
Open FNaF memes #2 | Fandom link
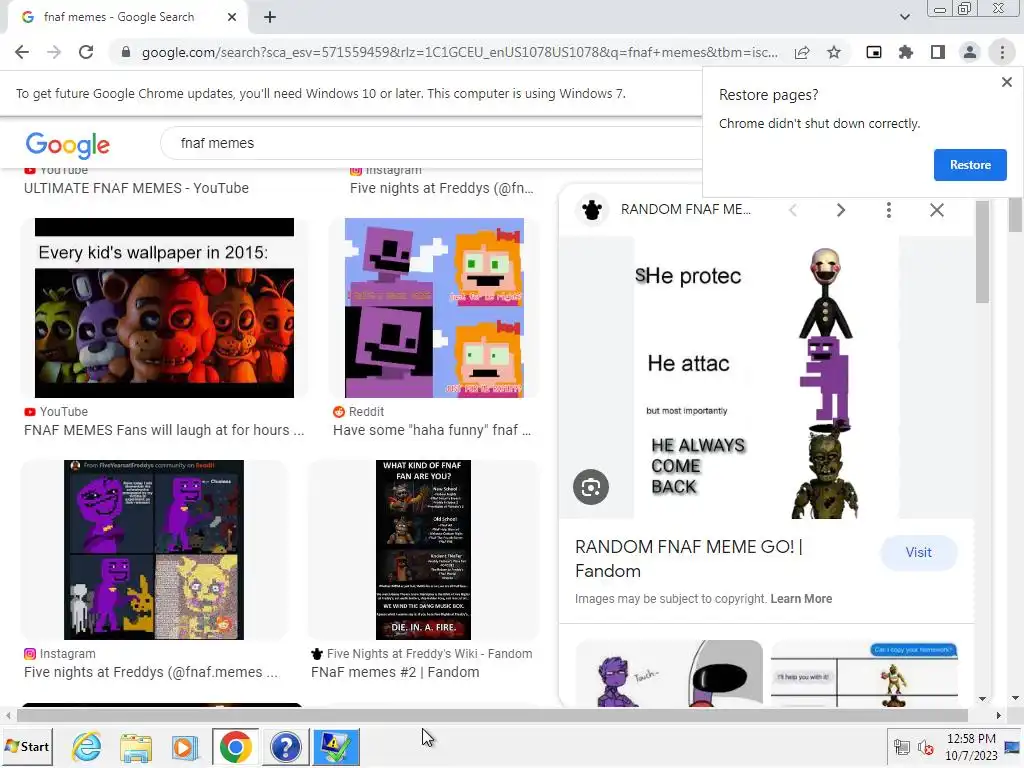[395, 673]
